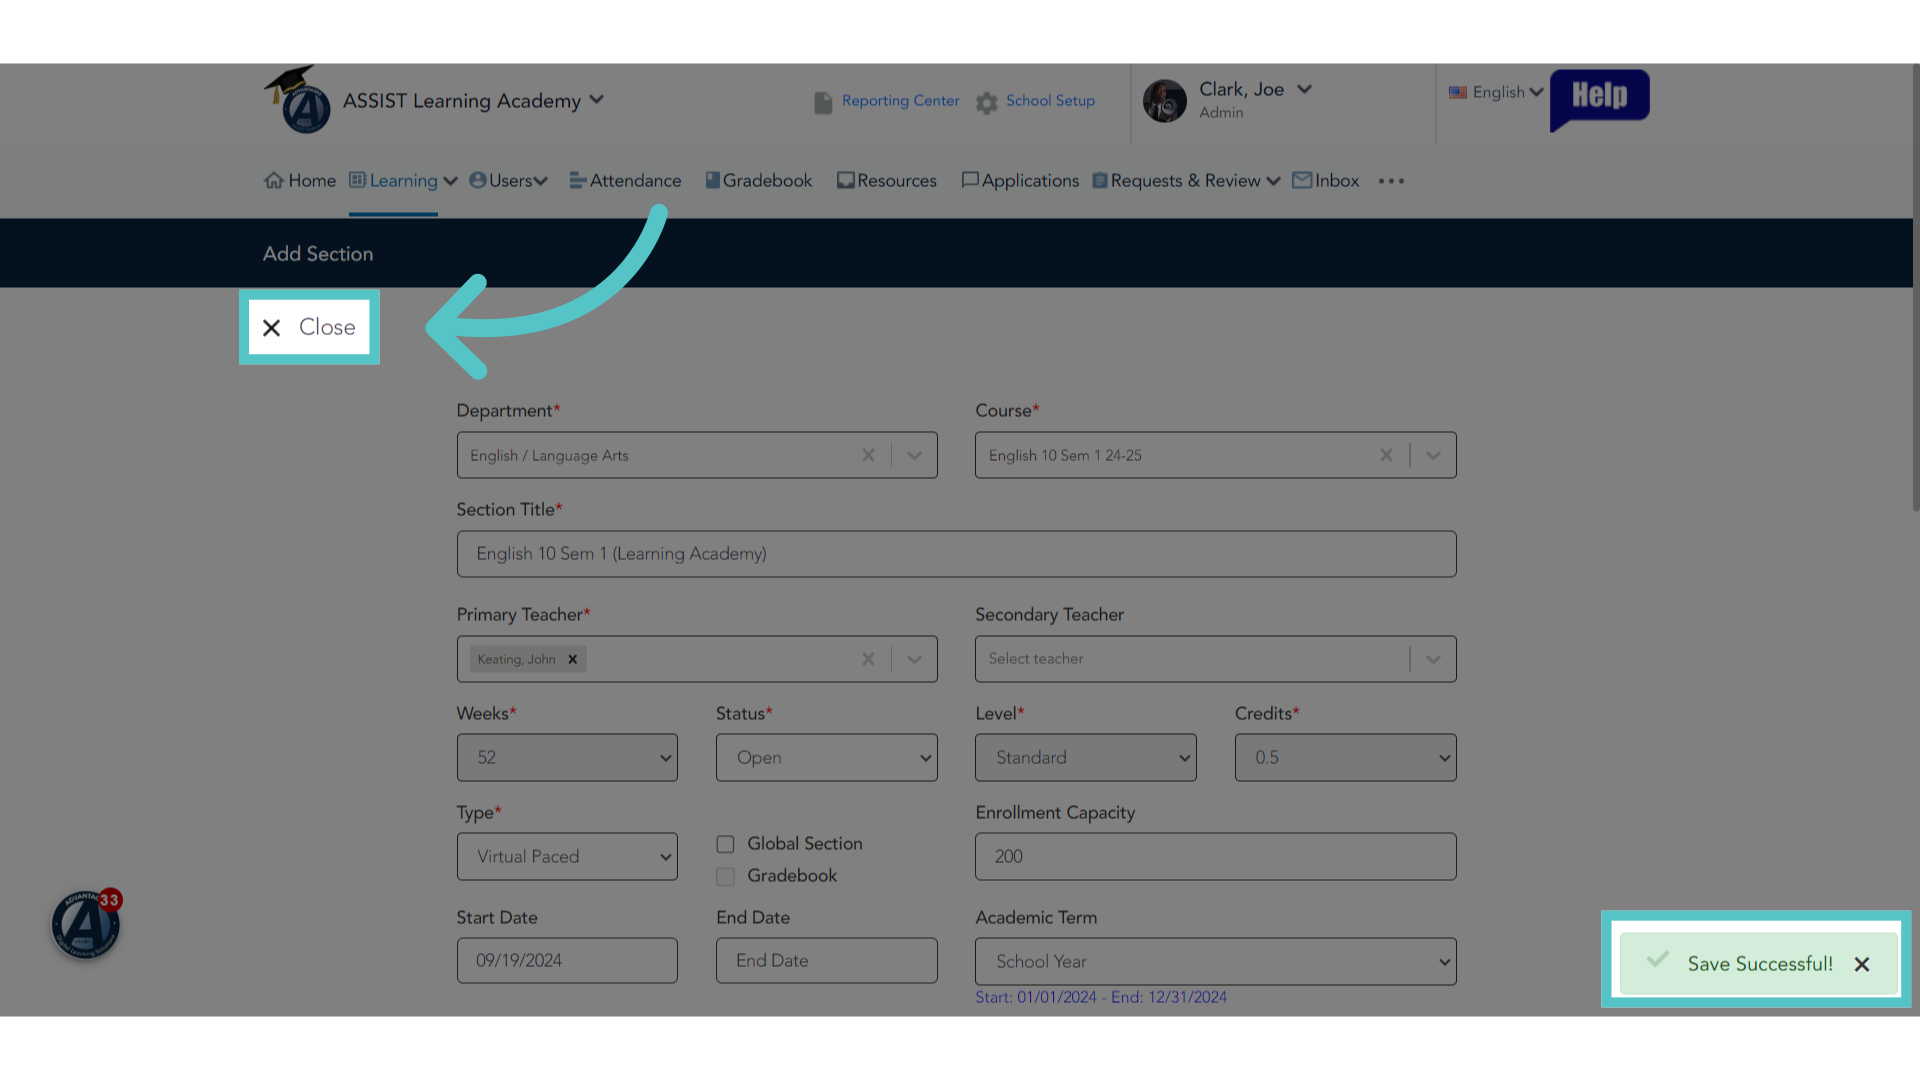
Task: Toggle the Gradebook checkbox
Action: [x=725, y=876]
